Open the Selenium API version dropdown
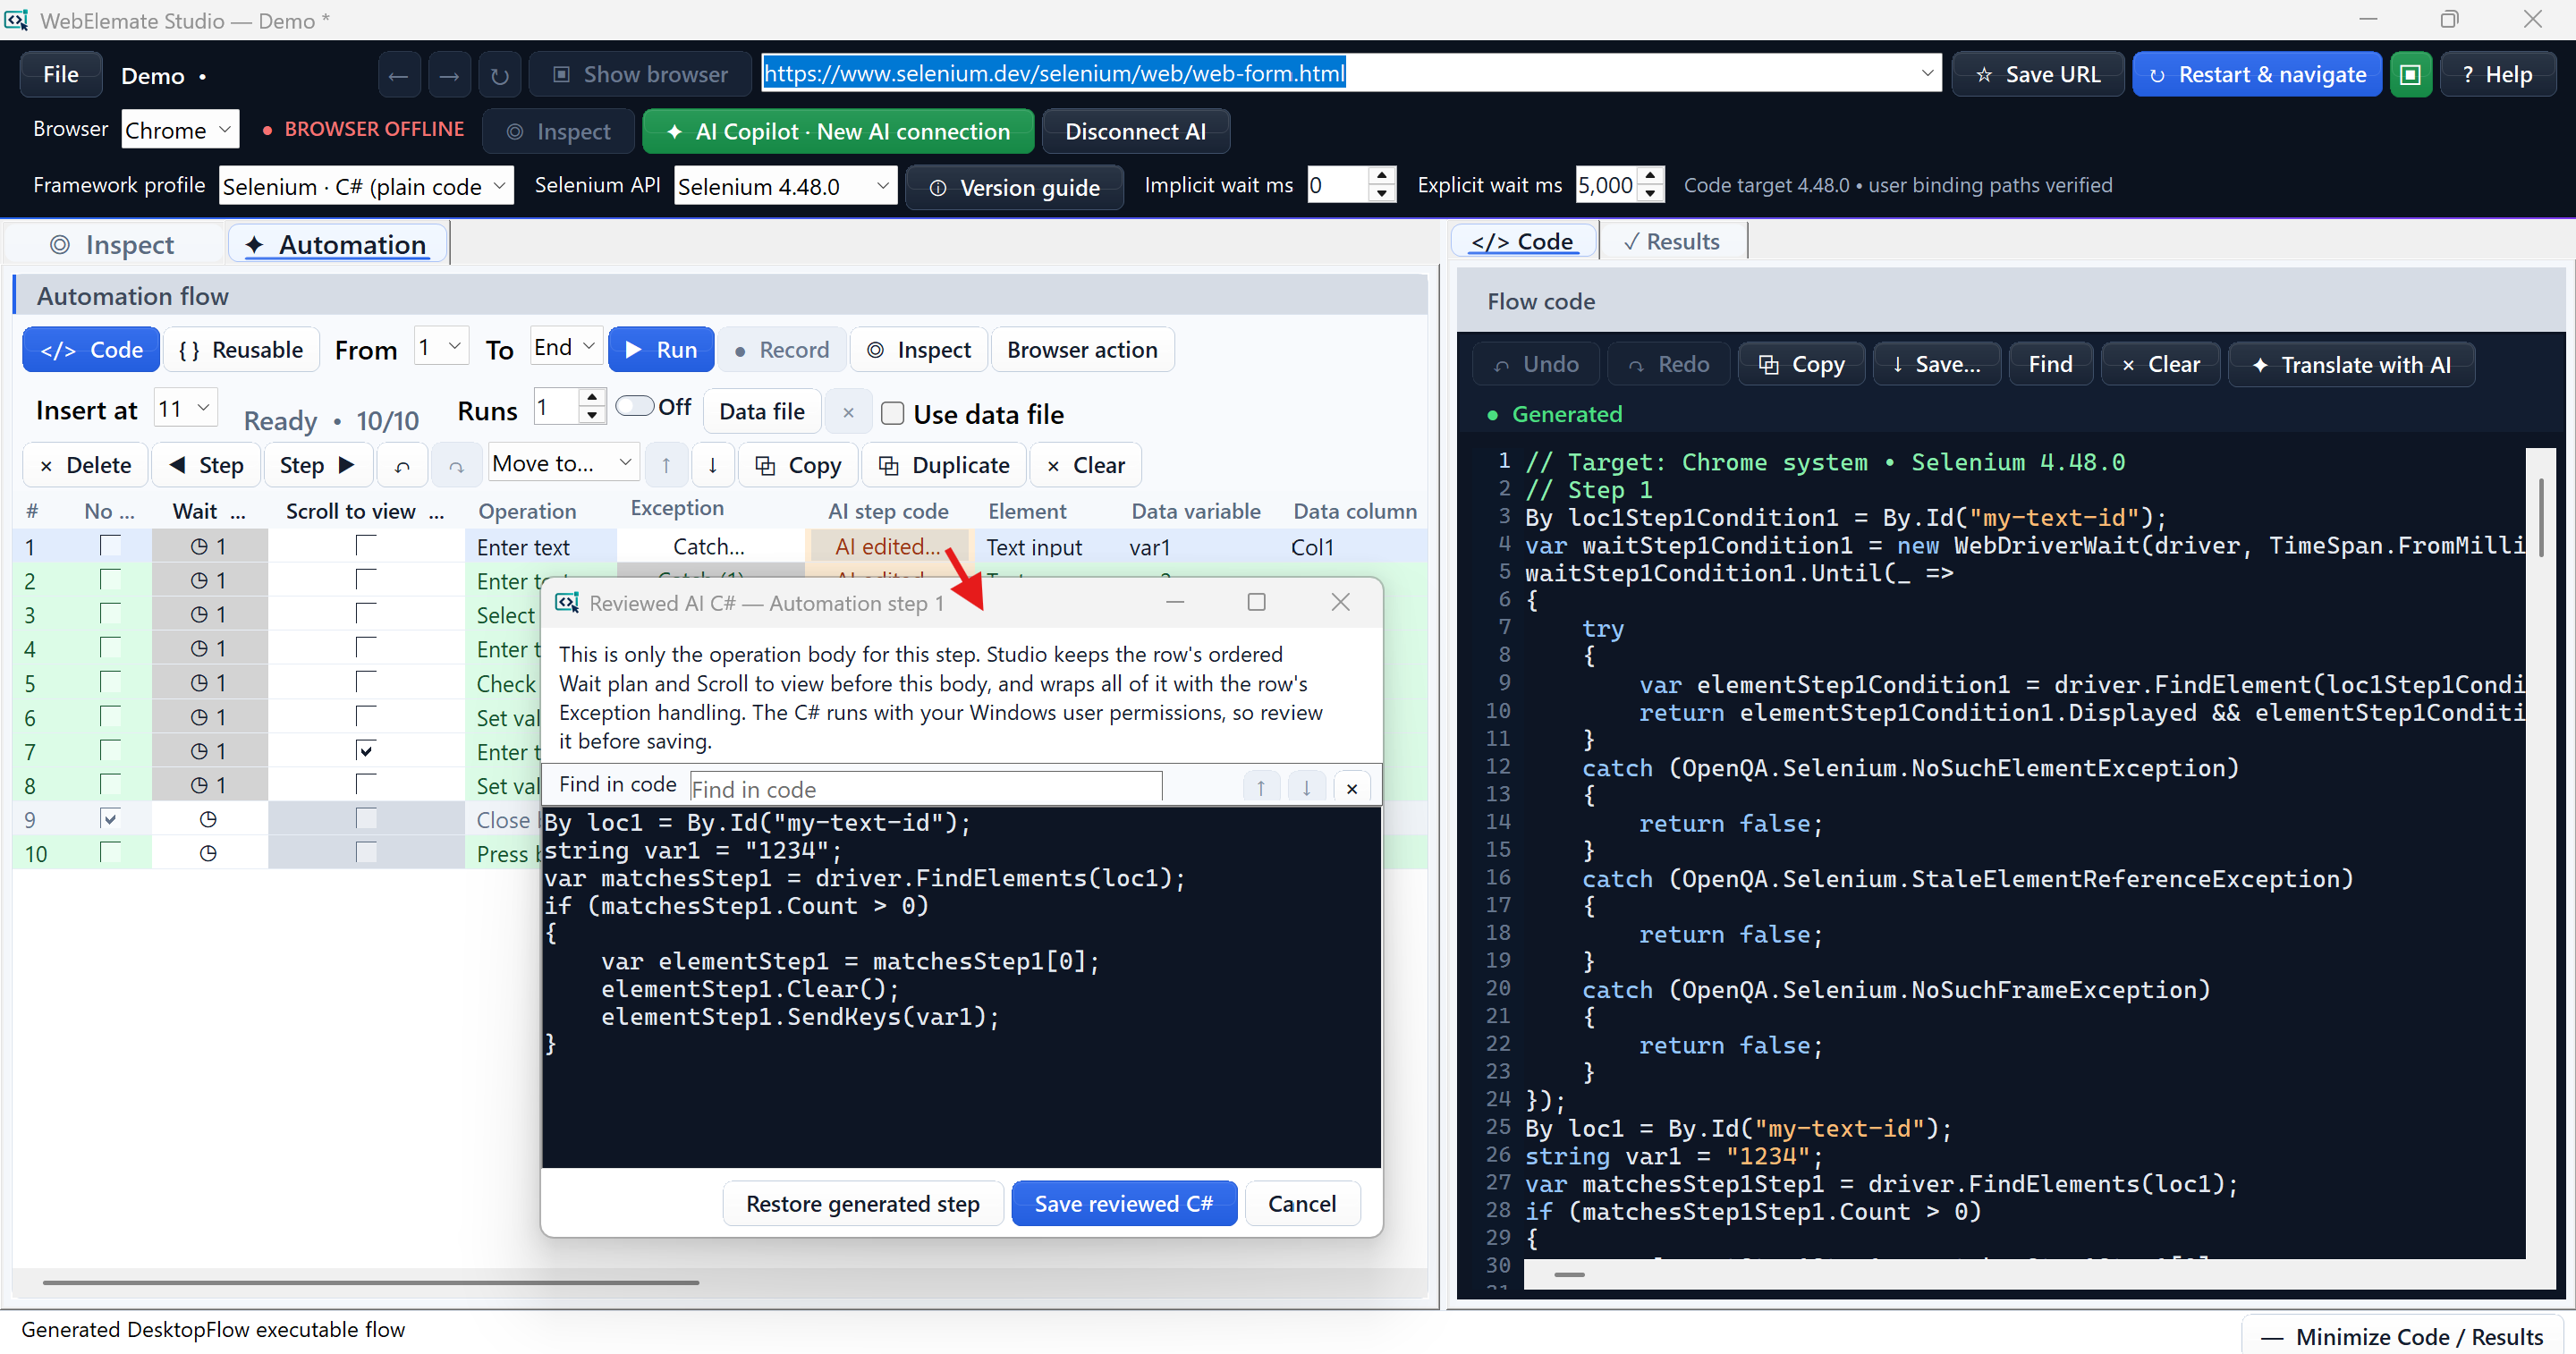Image resolution: width=2576 pixels, height=1354 pixels. tap(785, 185)
